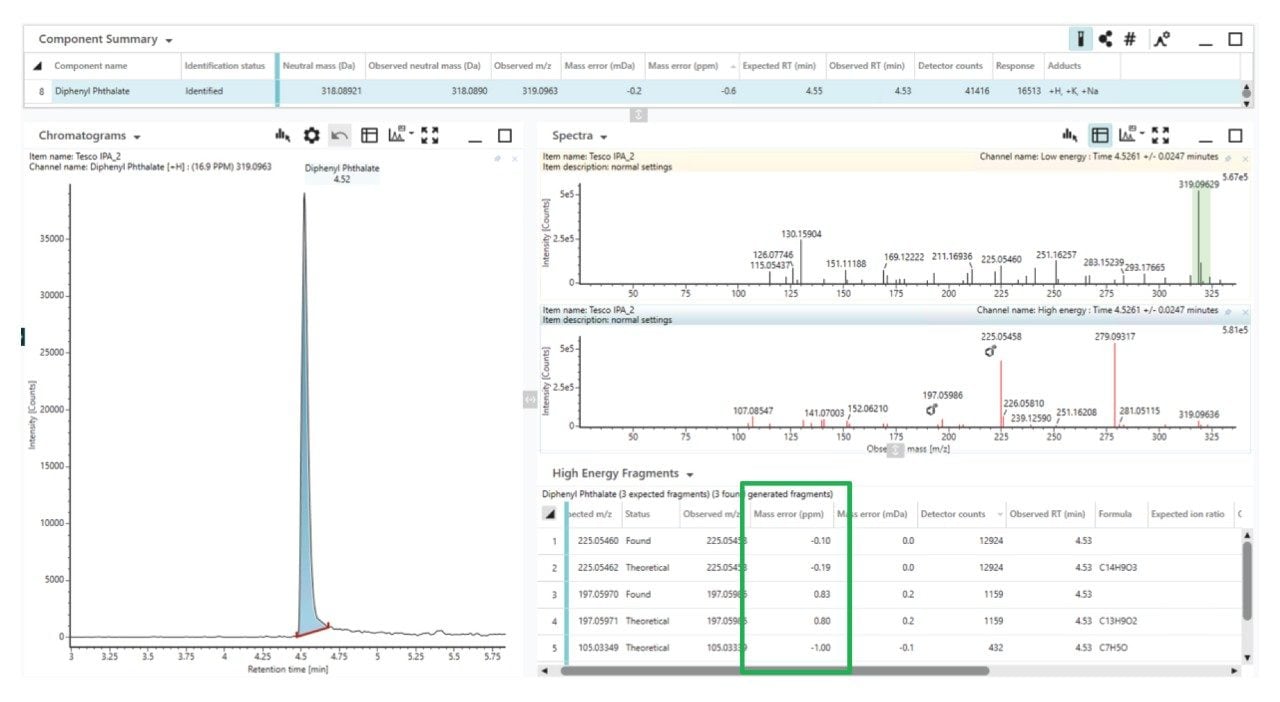Minimize the Component Summary panel
This screenshot has width=1280, height=702.
[x=1206, y=43]
